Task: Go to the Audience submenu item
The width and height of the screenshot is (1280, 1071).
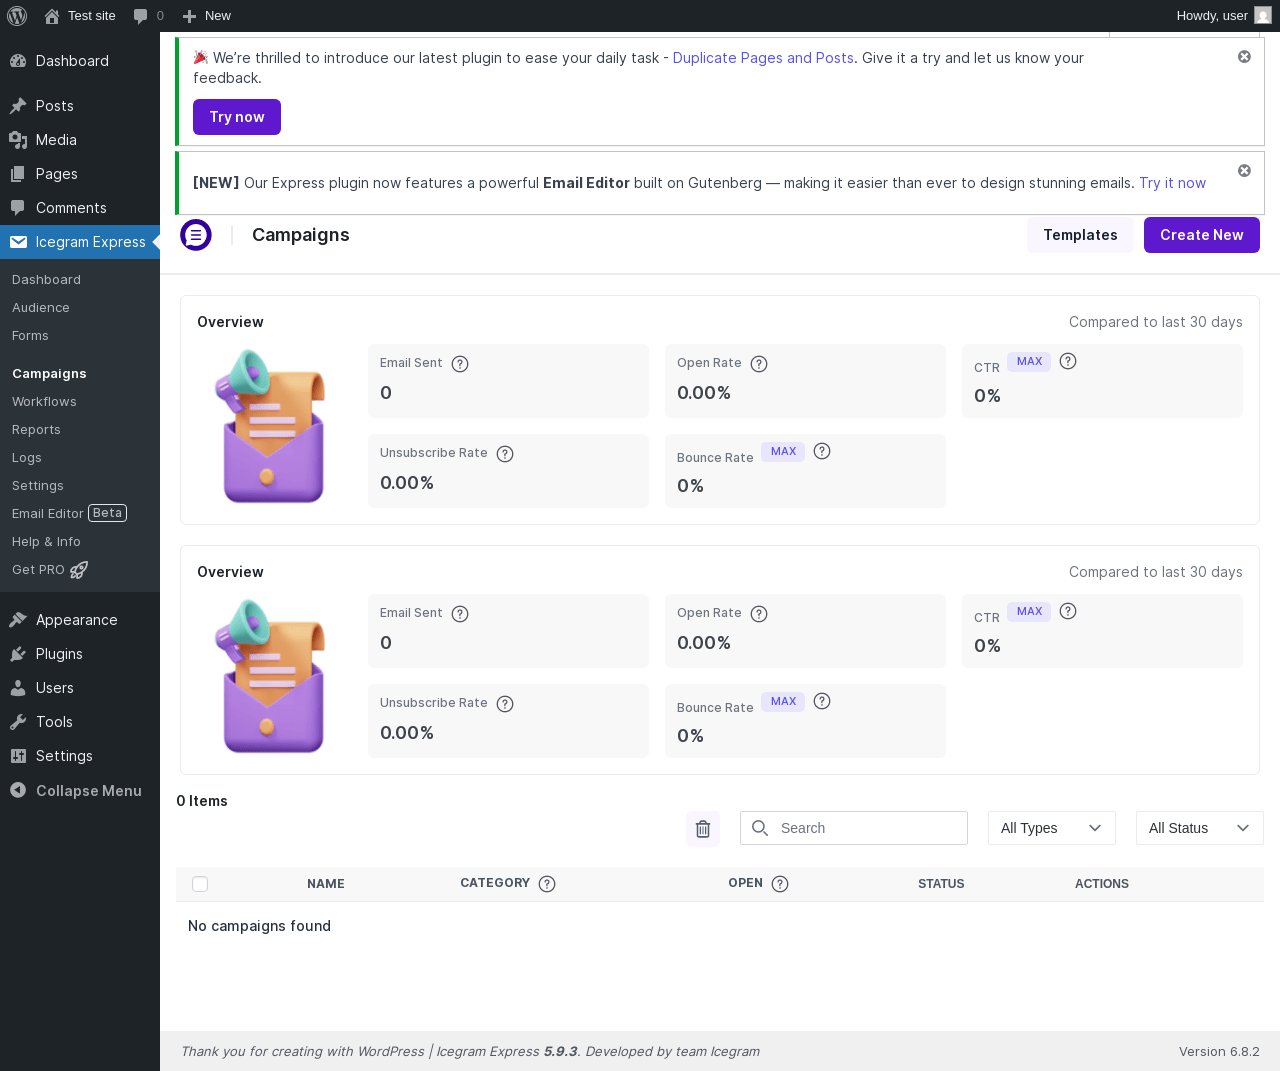Action: (41, 308)
